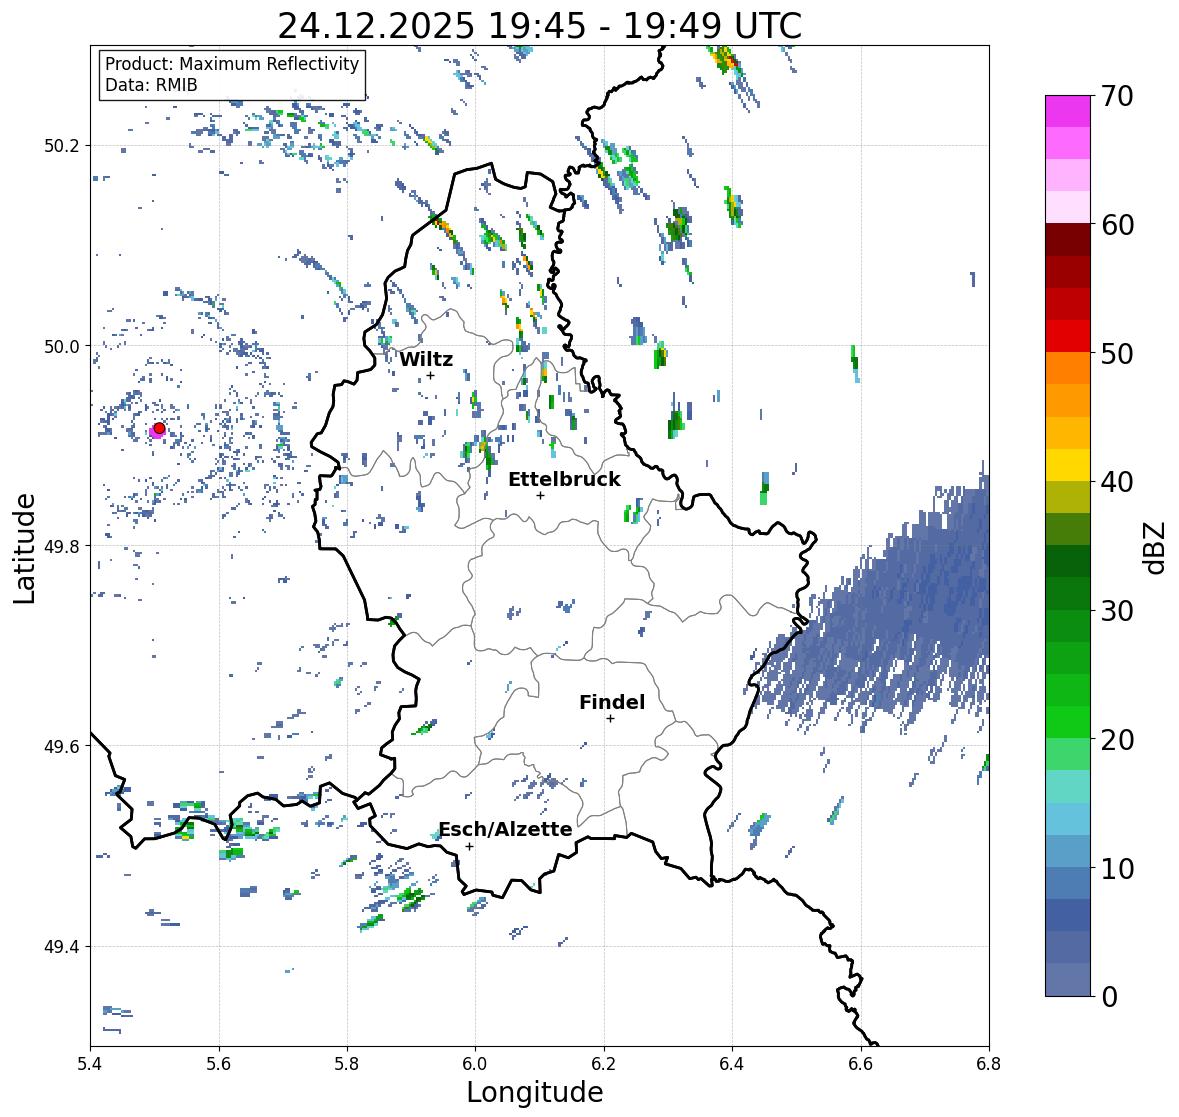
Task: Click the title 24.12.2025 19:45 - 19:49 UTC
Action: [539, 26]
